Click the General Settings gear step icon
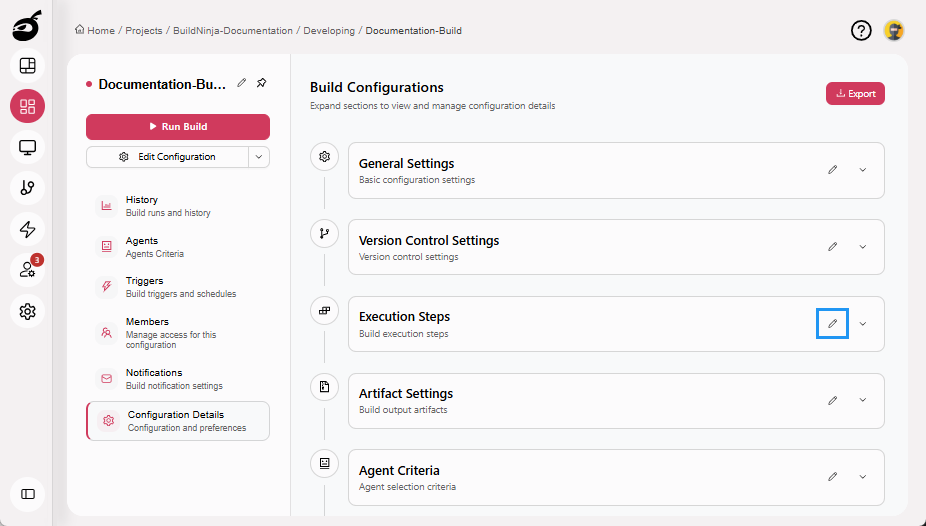 (324, 156)
